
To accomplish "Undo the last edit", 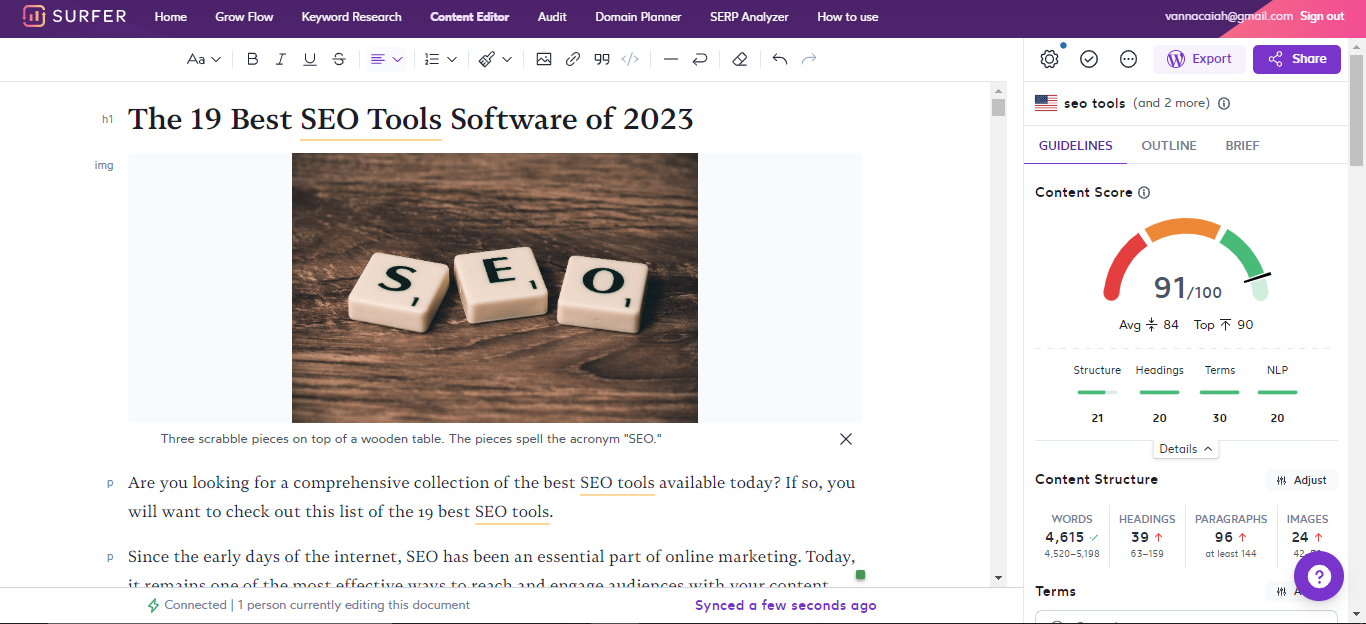I will pos(780,59).
